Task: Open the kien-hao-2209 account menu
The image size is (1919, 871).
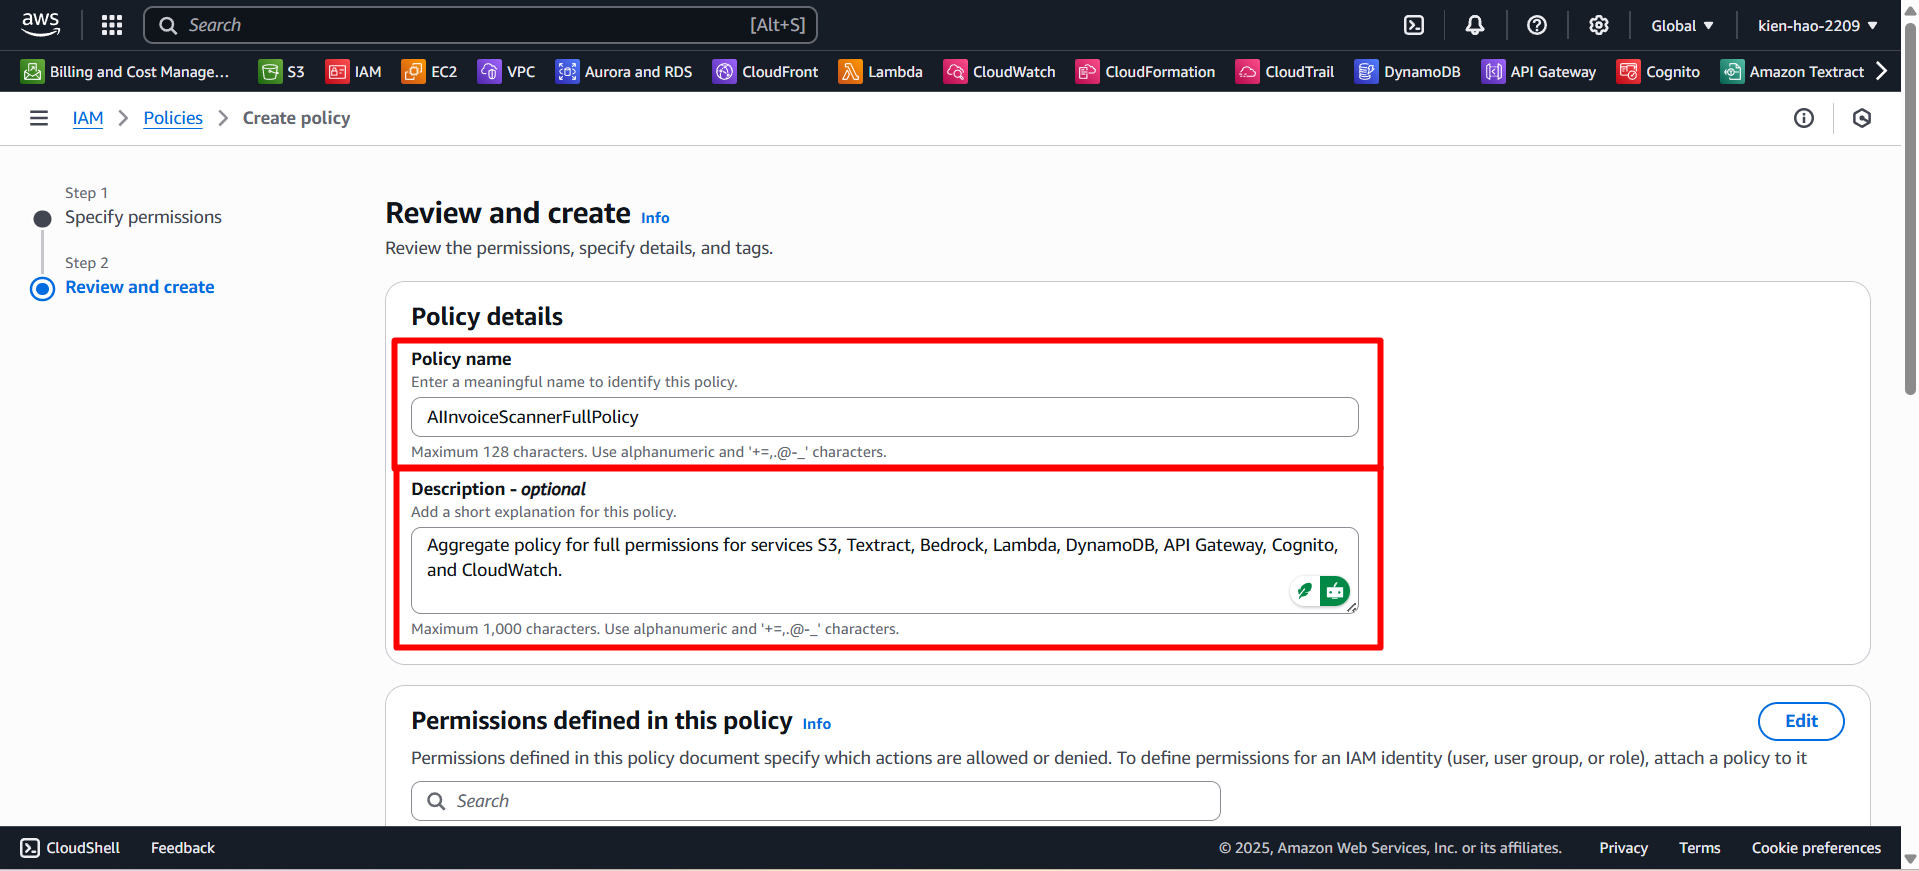Action: (x=1817, y=25)
